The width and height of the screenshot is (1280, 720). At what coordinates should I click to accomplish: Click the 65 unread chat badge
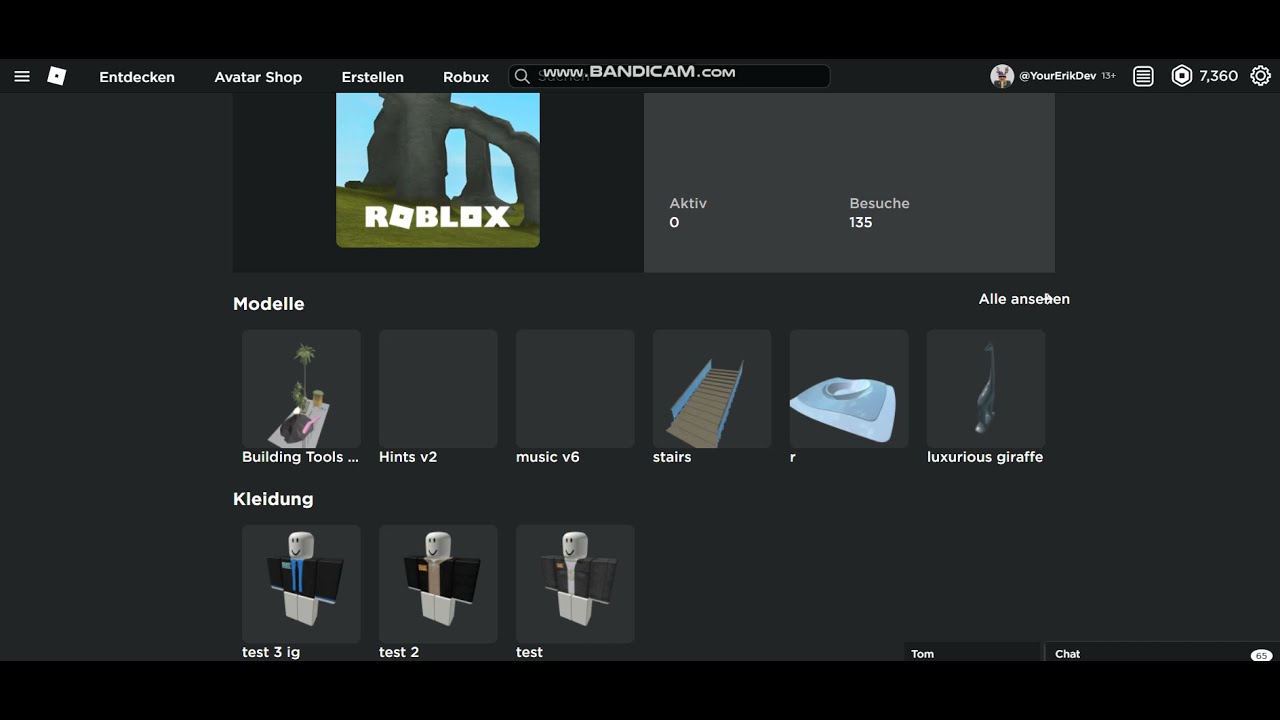point(1261,656)
